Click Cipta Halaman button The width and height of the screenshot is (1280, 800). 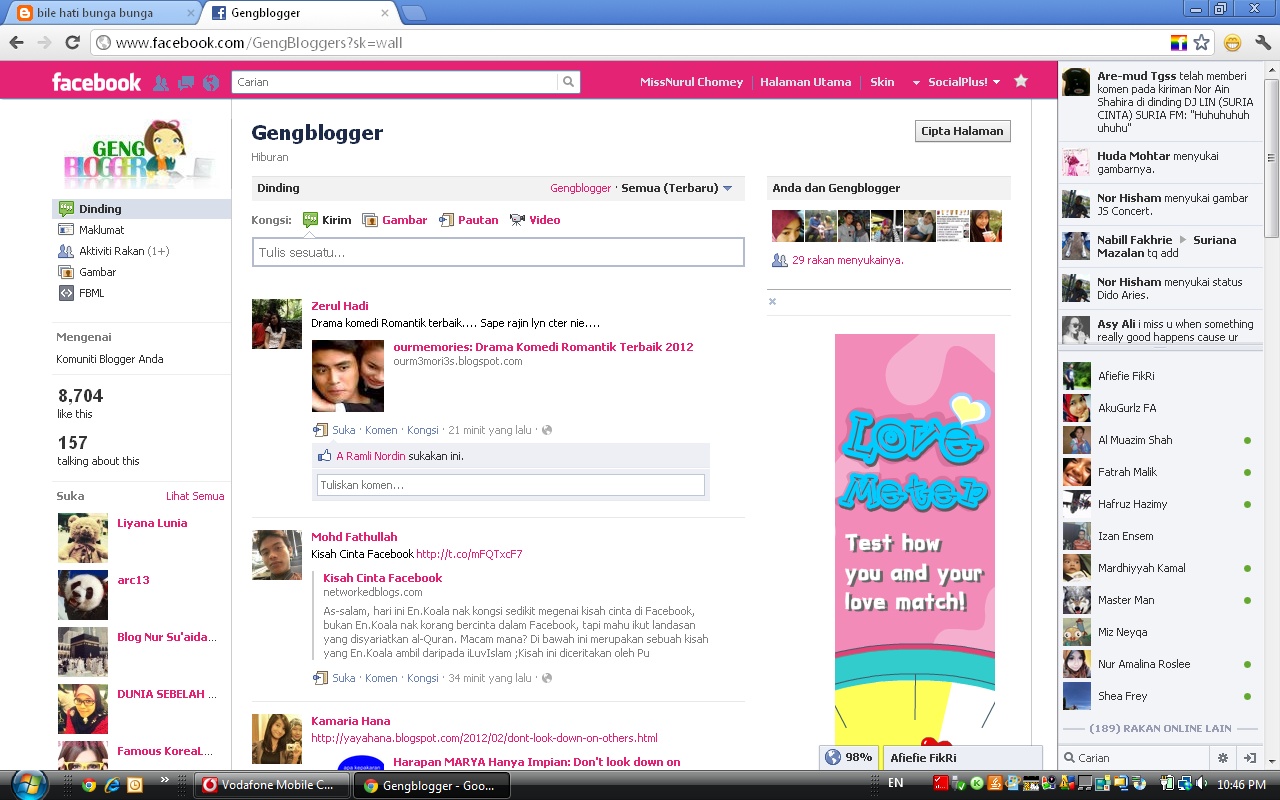[962, 131]
